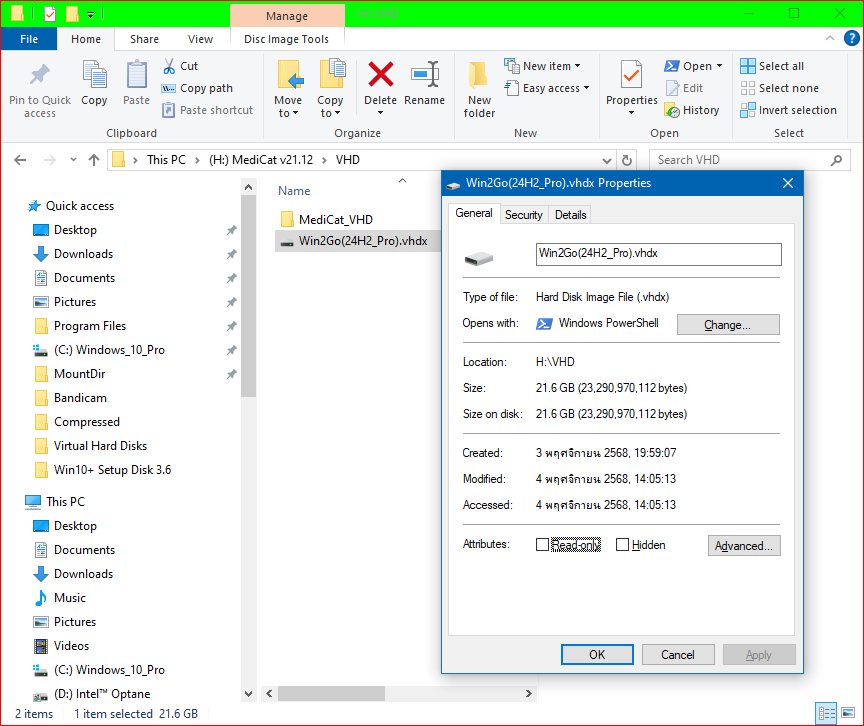
Task: Toggle the Read-only attribute checkbox
Action: tap(542, 545)
